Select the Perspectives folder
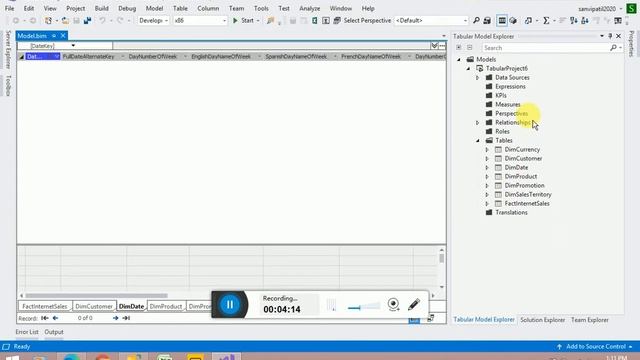The height and width of the screenshot is (360, 640). pyautogui.click(x=511, y=113)
